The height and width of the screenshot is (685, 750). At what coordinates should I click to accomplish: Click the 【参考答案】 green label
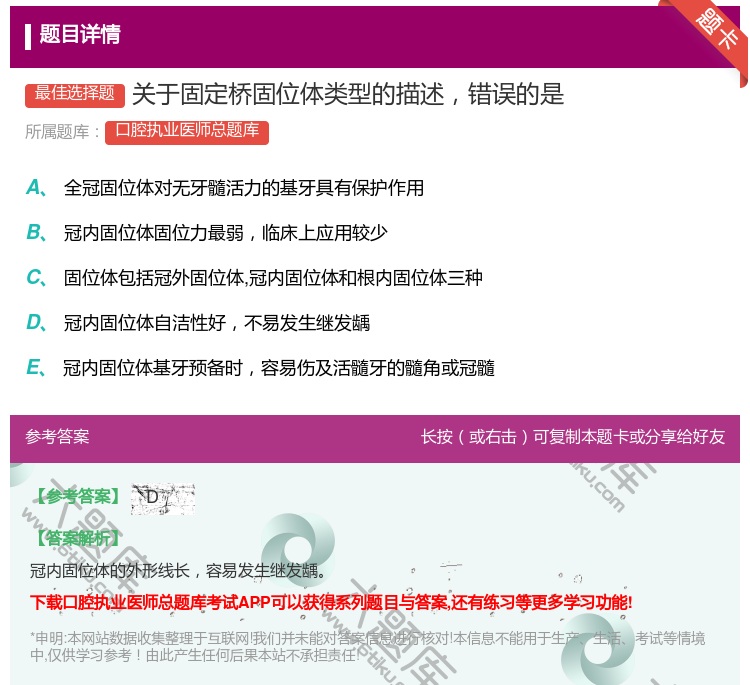78,497
